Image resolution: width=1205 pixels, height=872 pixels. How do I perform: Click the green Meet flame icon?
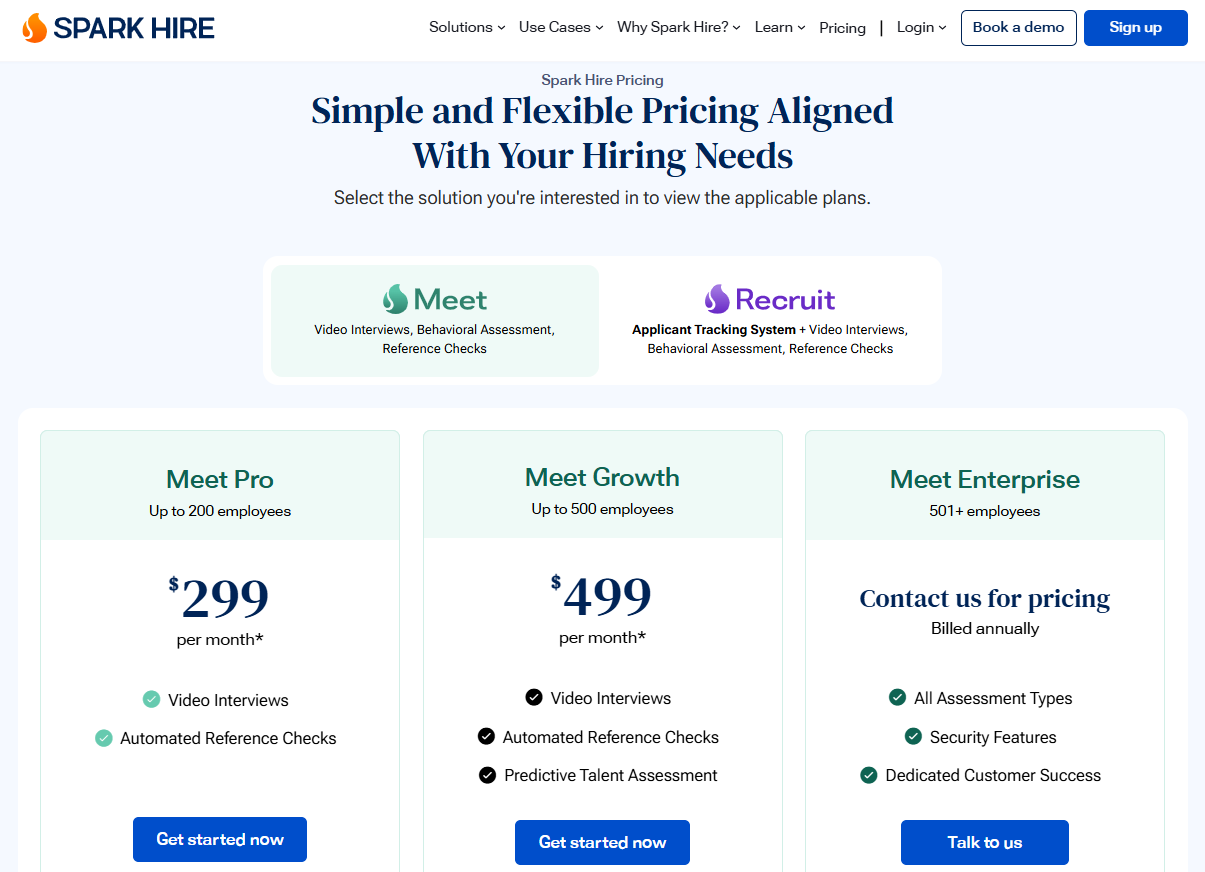click(x=395, y=299)
